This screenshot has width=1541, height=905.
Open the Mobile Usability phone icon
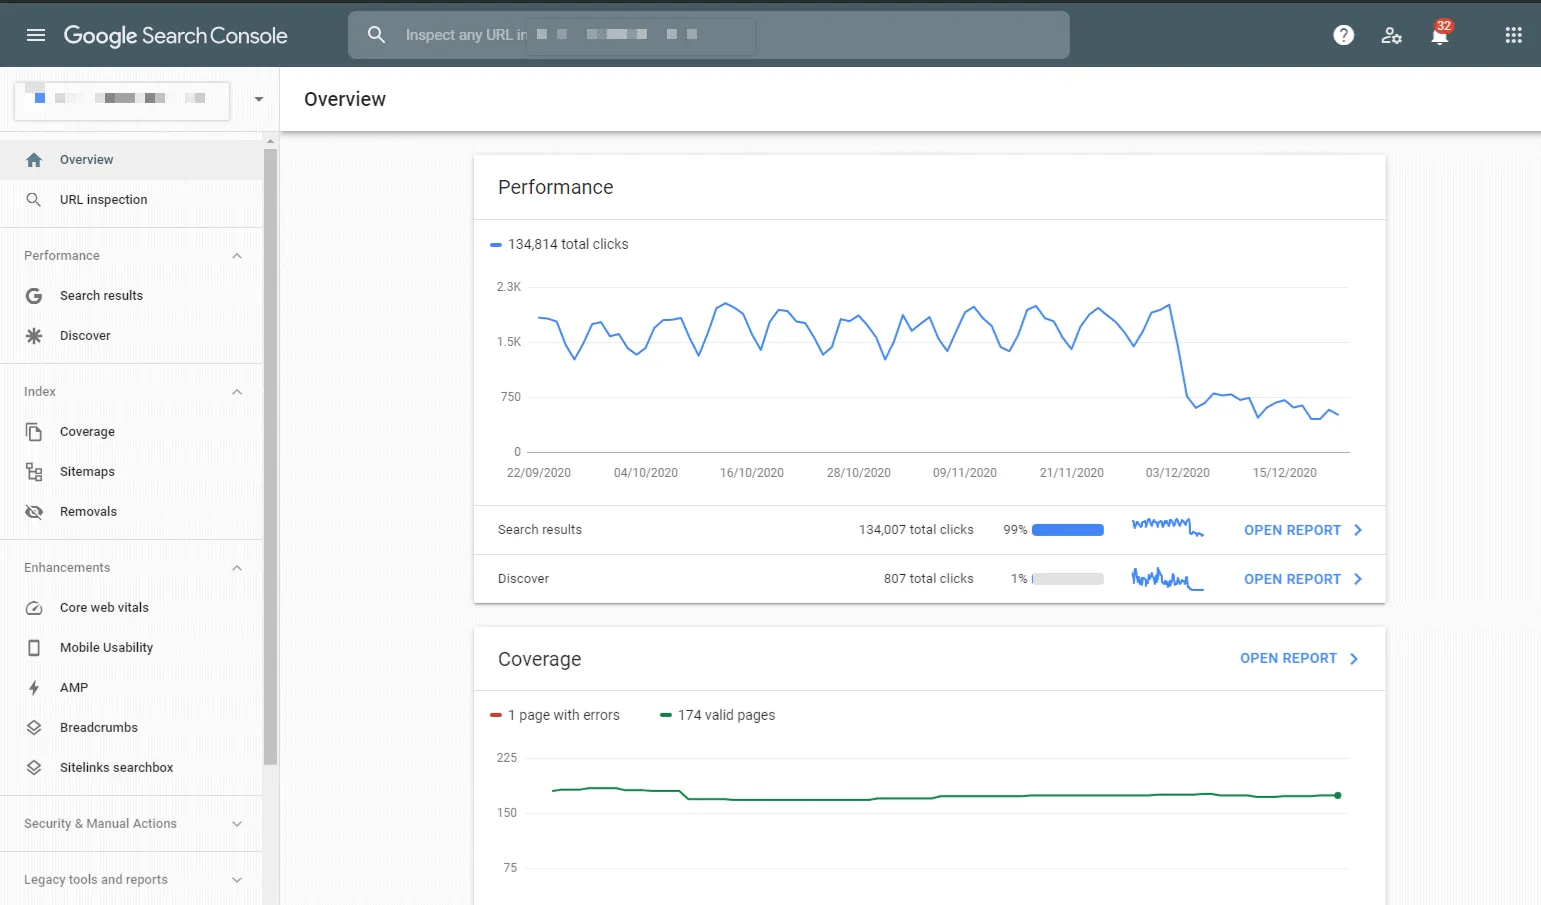click(33, 647)
